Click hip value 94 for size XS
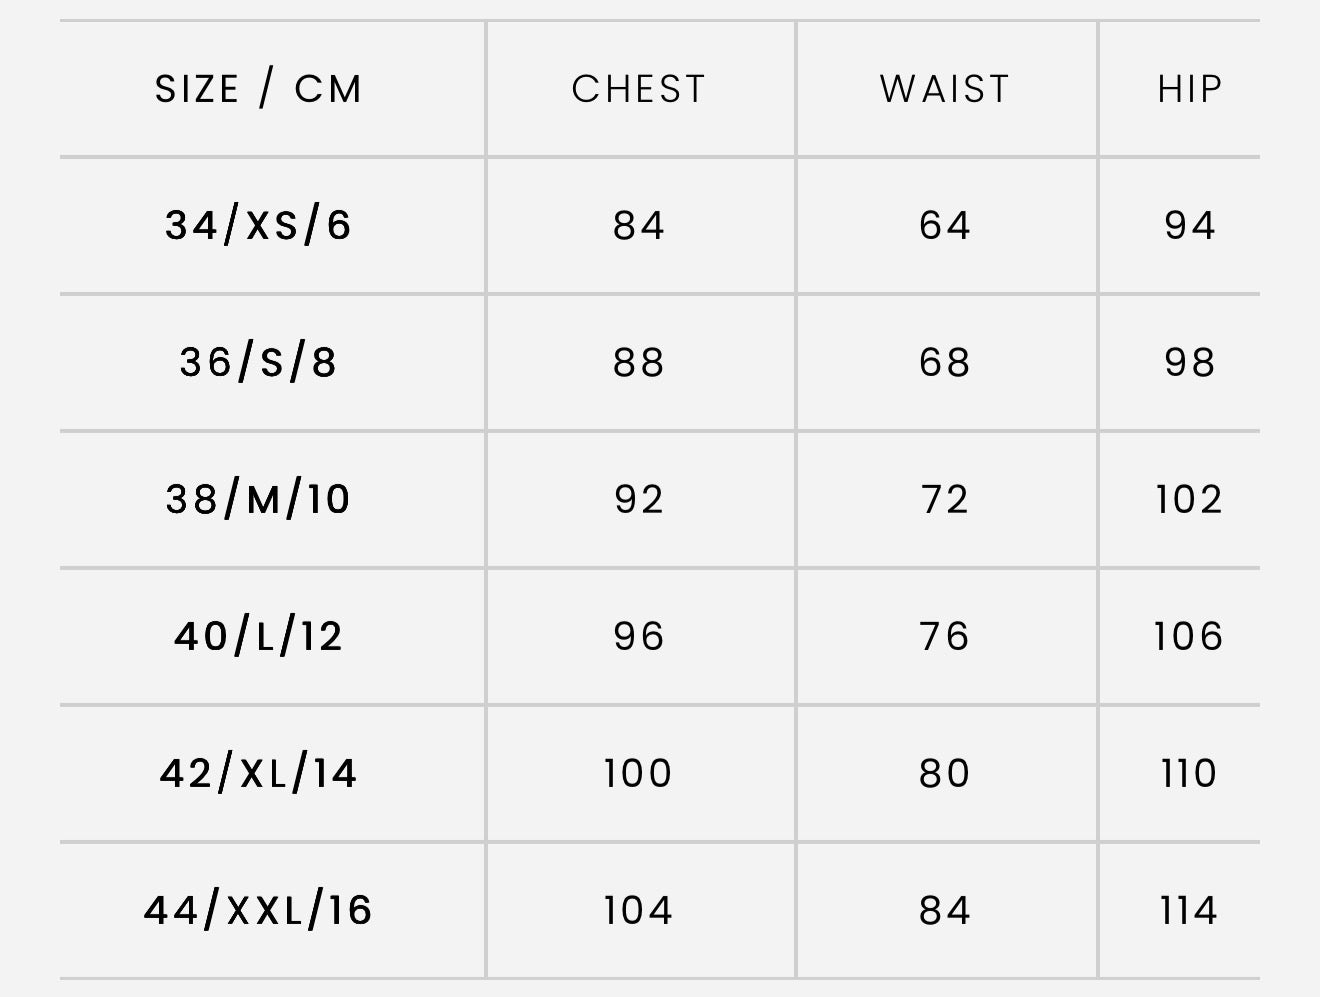Viewport: 1320px width, 997px height. (1190, 226)
